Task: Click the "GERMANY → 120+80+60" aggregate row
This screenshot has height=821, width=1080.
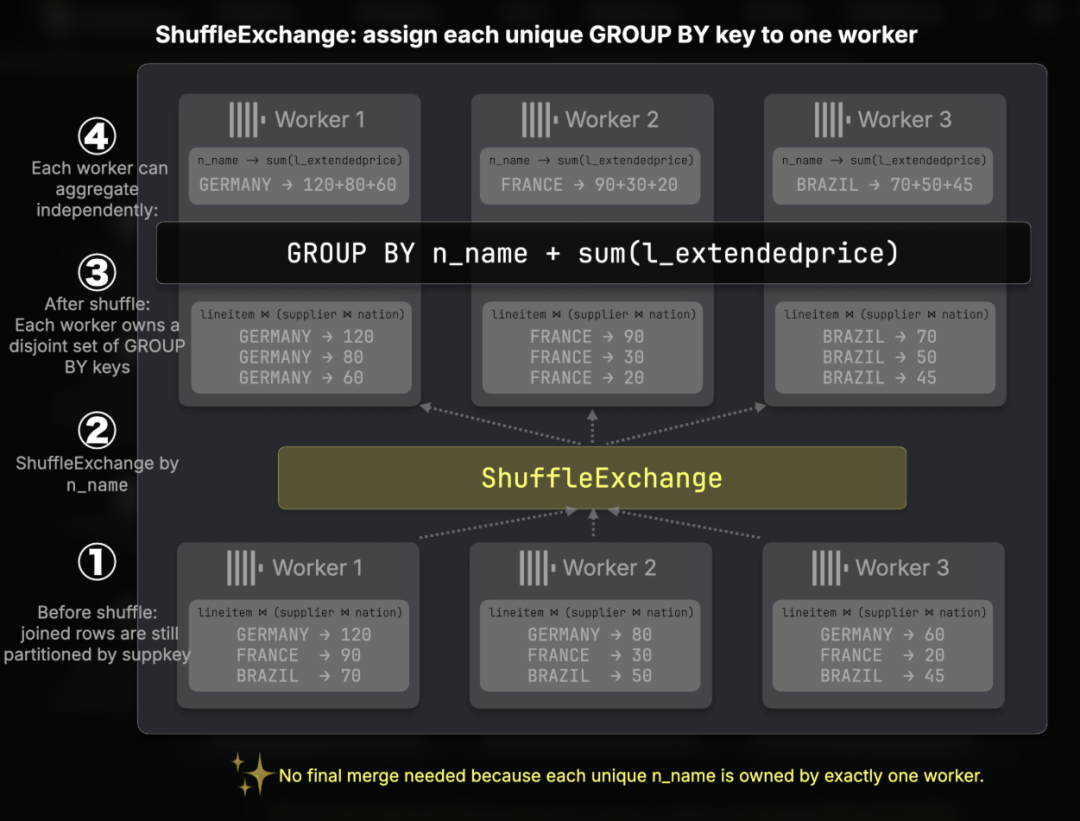Action: (298, 185)
